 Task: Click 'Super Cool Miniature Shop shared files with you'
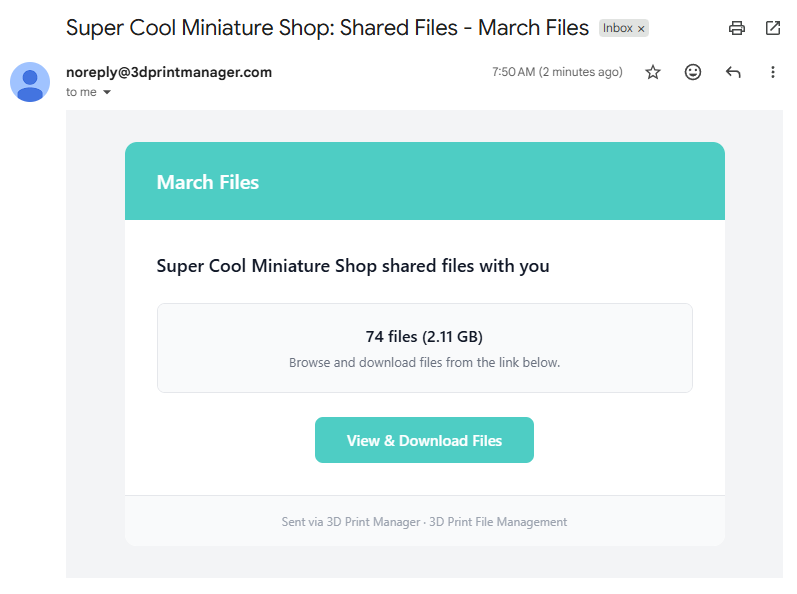(x=353, y=266)
